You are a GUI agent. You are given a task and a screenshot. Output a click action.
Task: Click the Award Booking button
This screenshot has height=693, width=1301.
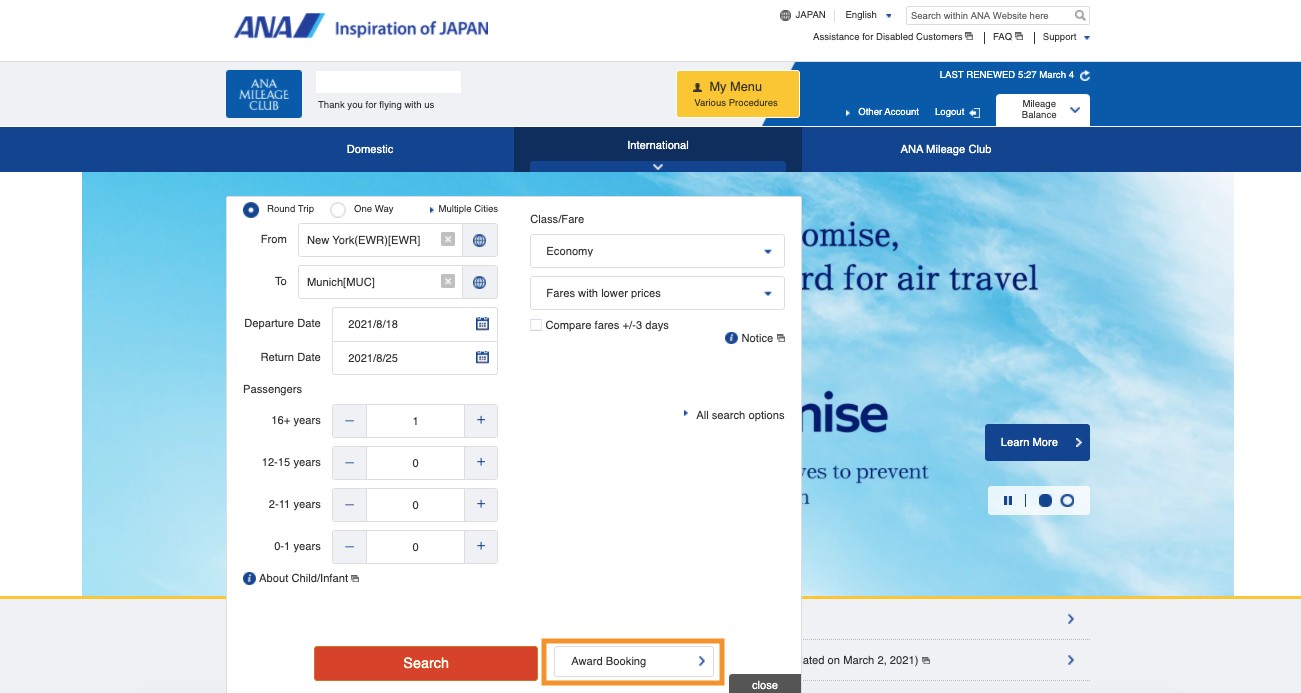pyautogui.click(x=632, y=661)
